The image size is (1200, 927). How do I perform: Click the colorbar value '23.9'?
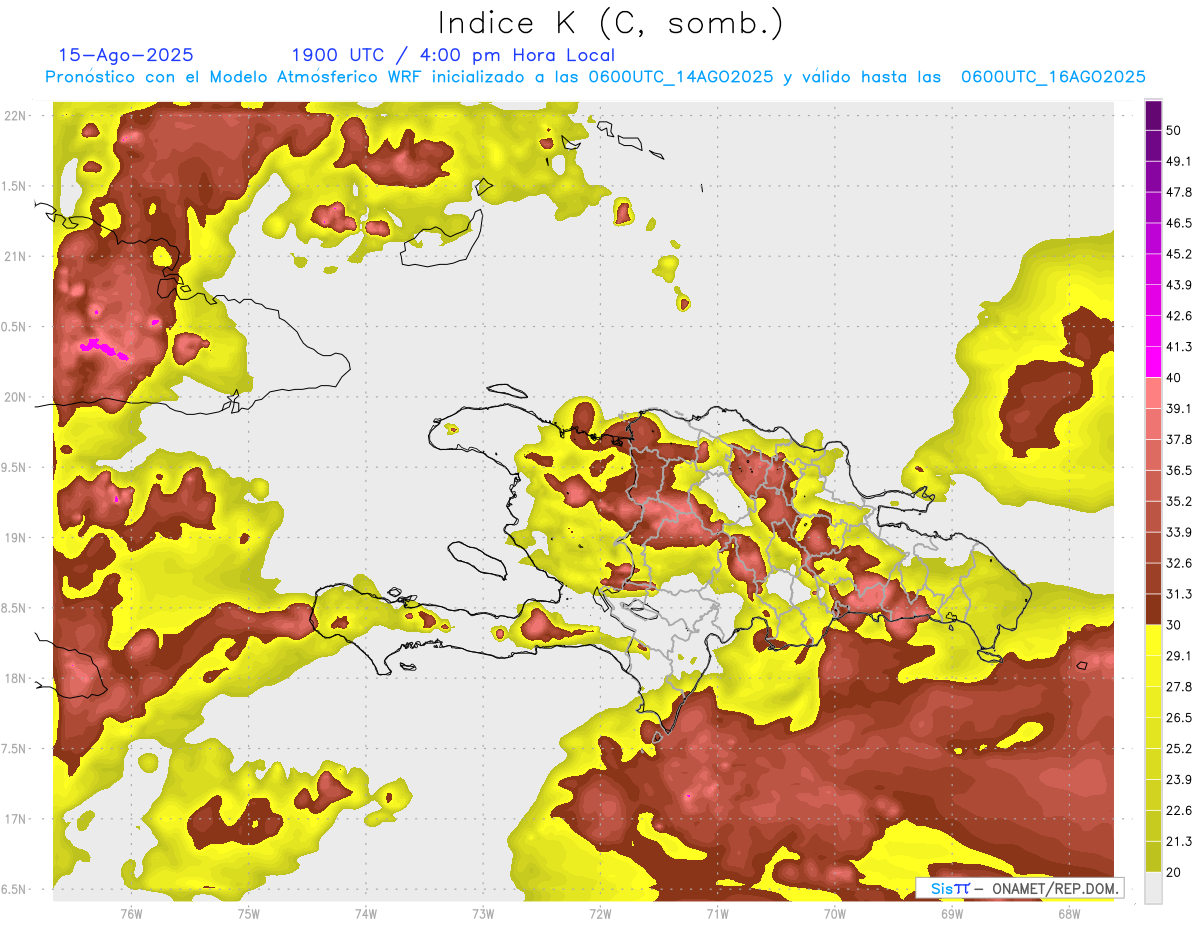click(1179, 780)
